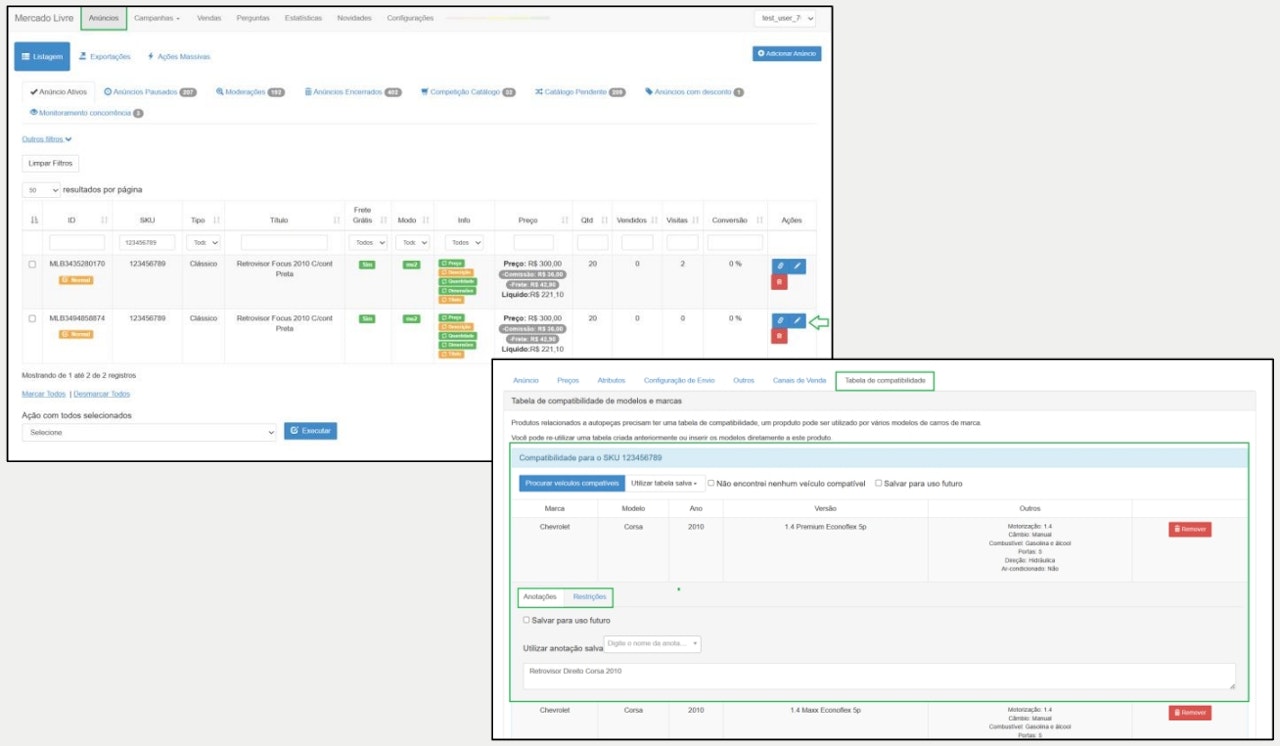The width and height of the screenshot is (1280, 746).
Task: Enable 'Salvar para uso futuro' under Anotações
Action: click(527, 620)
